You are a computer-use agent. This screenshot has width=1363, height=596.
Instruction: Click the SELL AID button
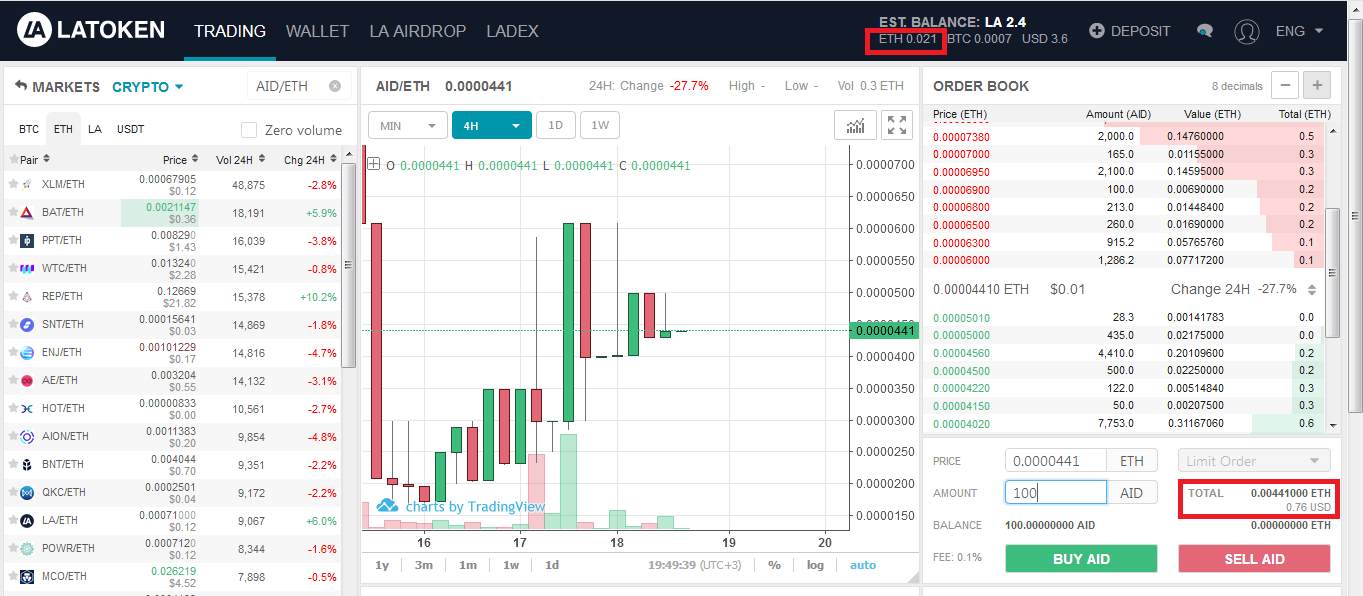[x=1254, y=559]
